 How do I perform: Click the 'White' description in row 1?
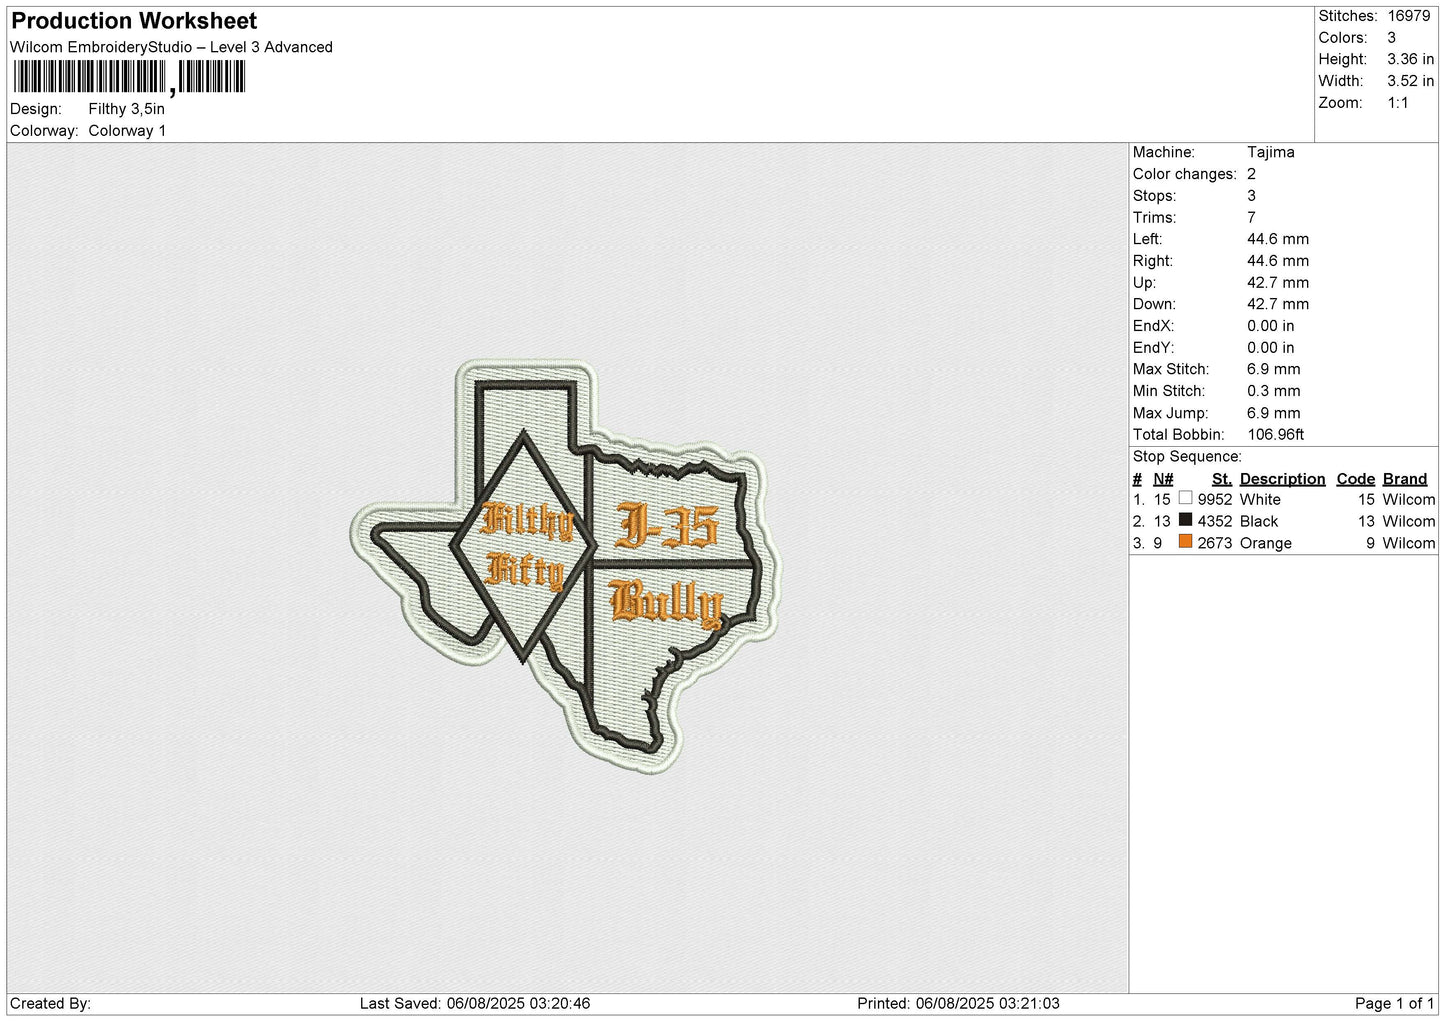pyautogui.click(x=1260, y=499)
